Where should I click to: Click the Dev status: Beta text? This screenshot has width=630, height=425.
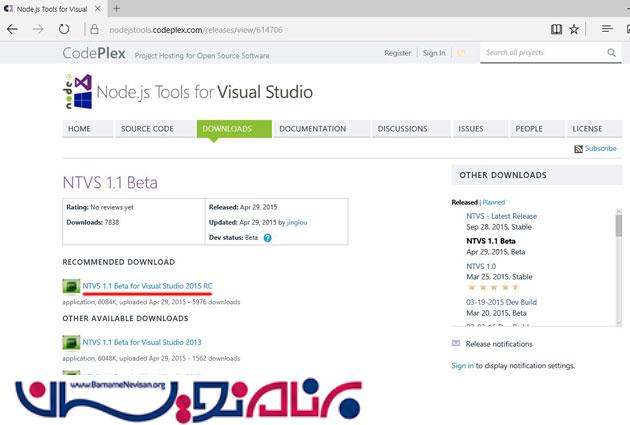point(233,238)
